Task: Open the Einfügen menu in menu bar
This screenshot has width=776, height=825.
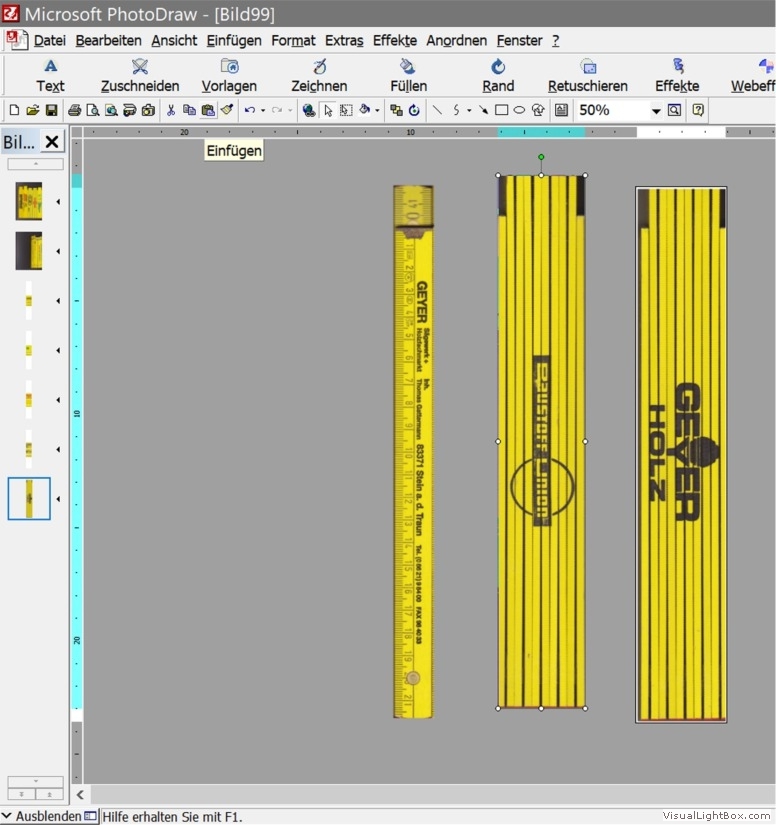Action: coord(234,41)
